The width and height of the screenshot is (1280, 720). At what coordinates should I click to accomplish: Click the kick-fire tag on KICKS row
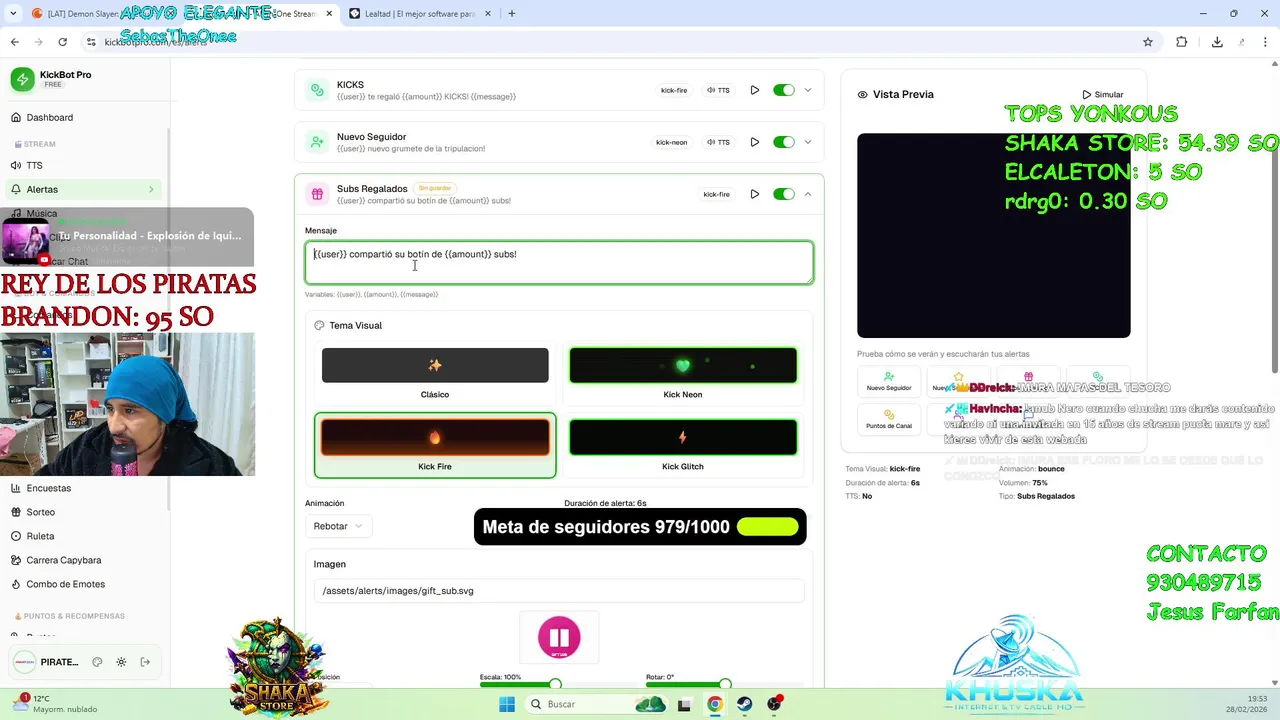[674, 90]
